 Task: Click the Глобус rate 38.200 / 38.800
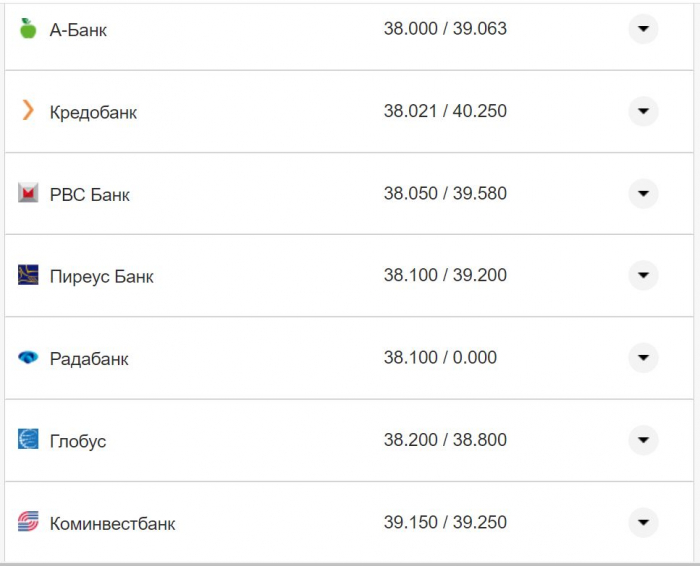(x=445, y=440)
